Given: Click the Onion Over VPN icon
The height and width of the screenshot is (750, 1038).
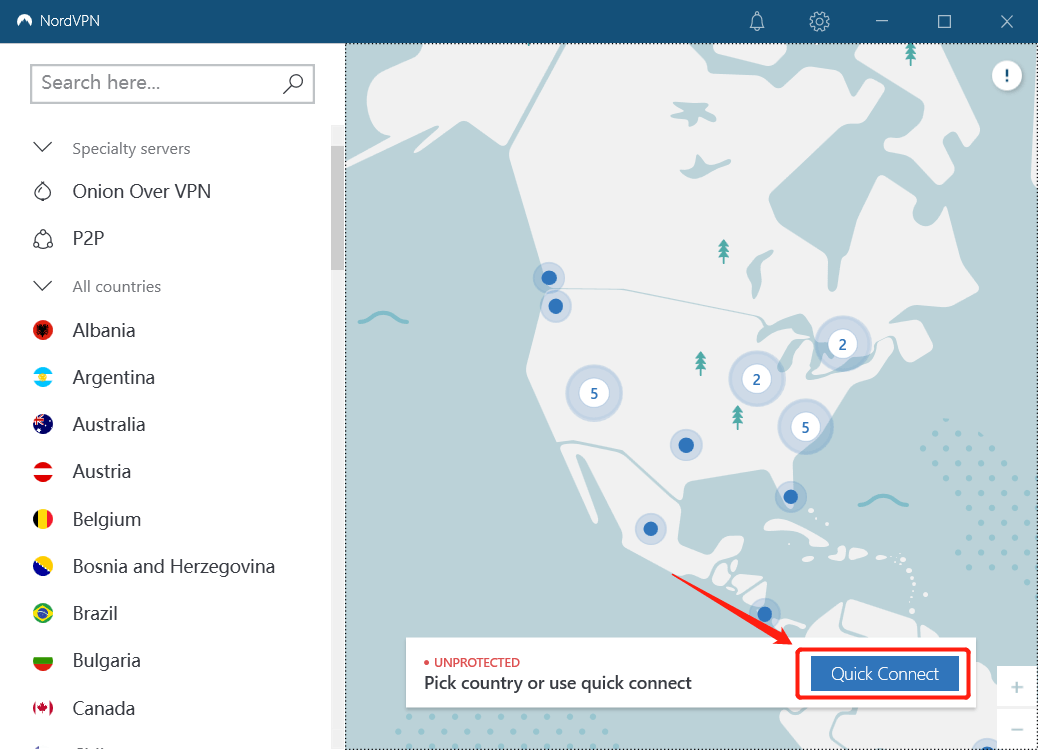Looking at the screenshot, I should 43,192.
